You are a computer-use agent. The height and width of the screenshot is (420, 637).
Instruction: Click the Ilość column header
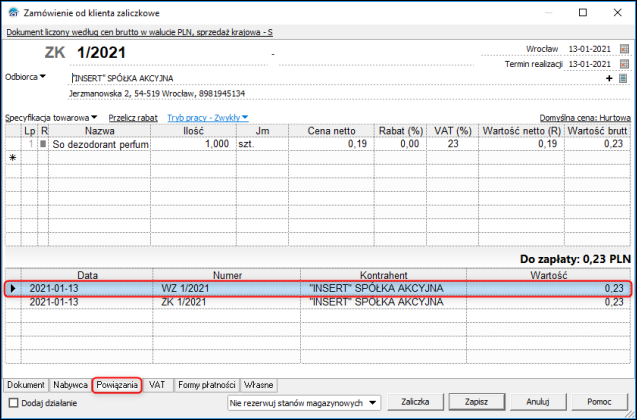193,131
